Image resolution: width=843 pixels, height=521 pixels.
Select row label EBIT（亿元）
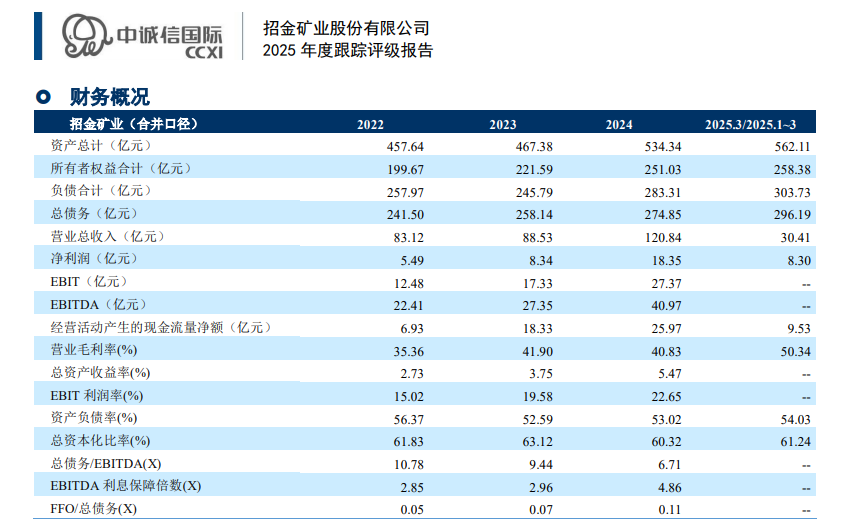pyautogui.click(x=89, y=282)
